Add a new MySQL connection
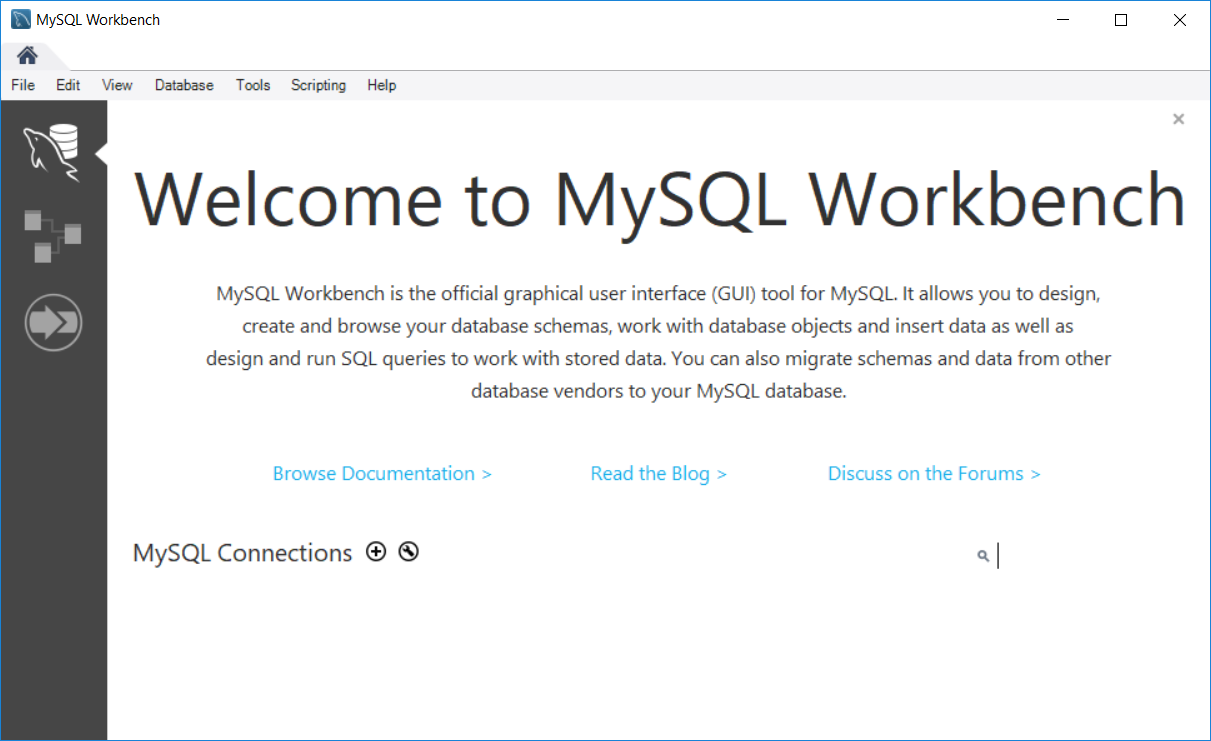The height and width of the screenshot is (741, 1211). 376,551
